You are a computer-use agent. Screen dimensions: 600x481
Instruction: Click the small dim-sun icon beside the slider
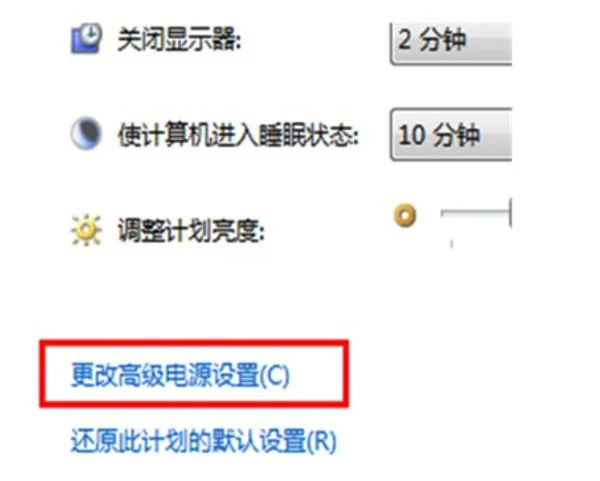(405, 215)
